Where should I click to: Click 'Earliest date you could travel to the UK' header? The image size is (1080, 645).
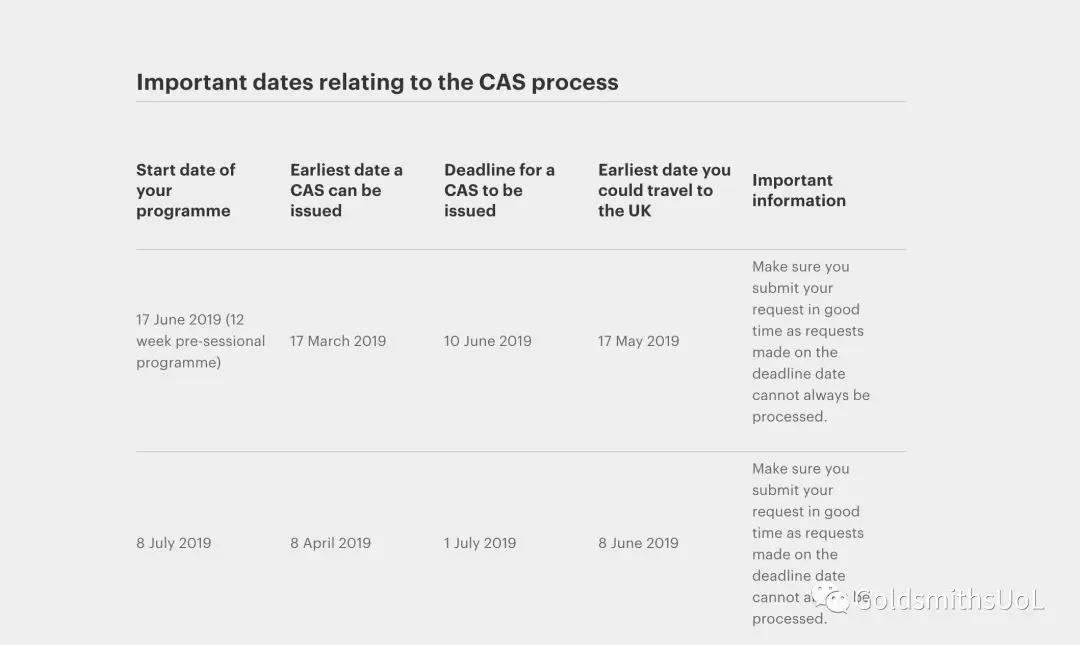(664, 190)
